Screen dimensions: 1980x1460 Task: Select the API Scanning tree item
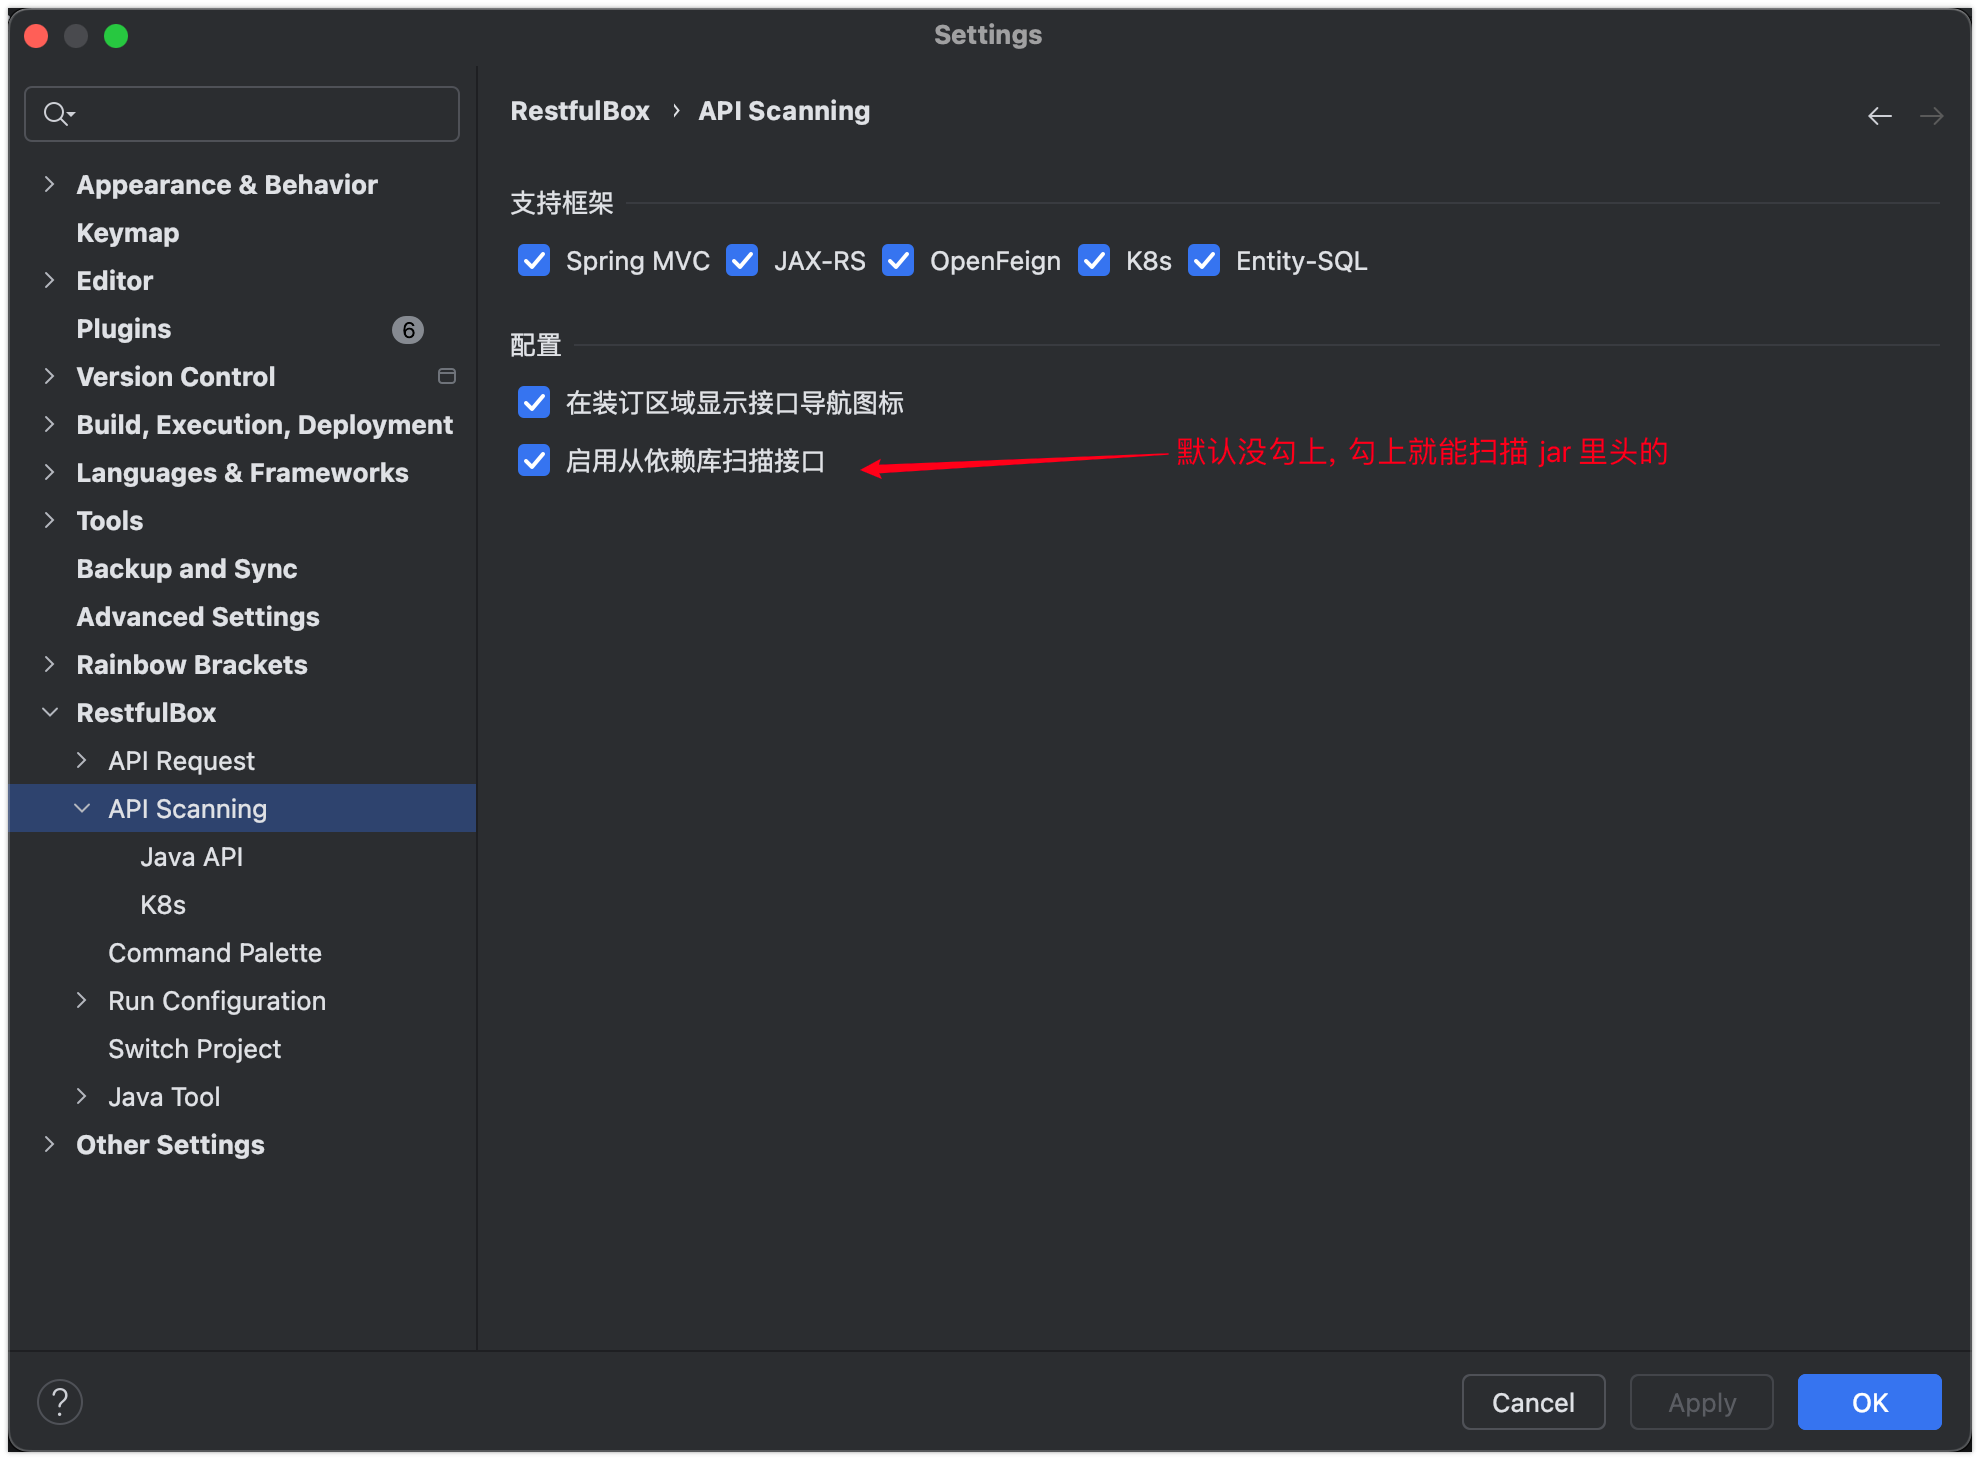(x=242, y=808)
